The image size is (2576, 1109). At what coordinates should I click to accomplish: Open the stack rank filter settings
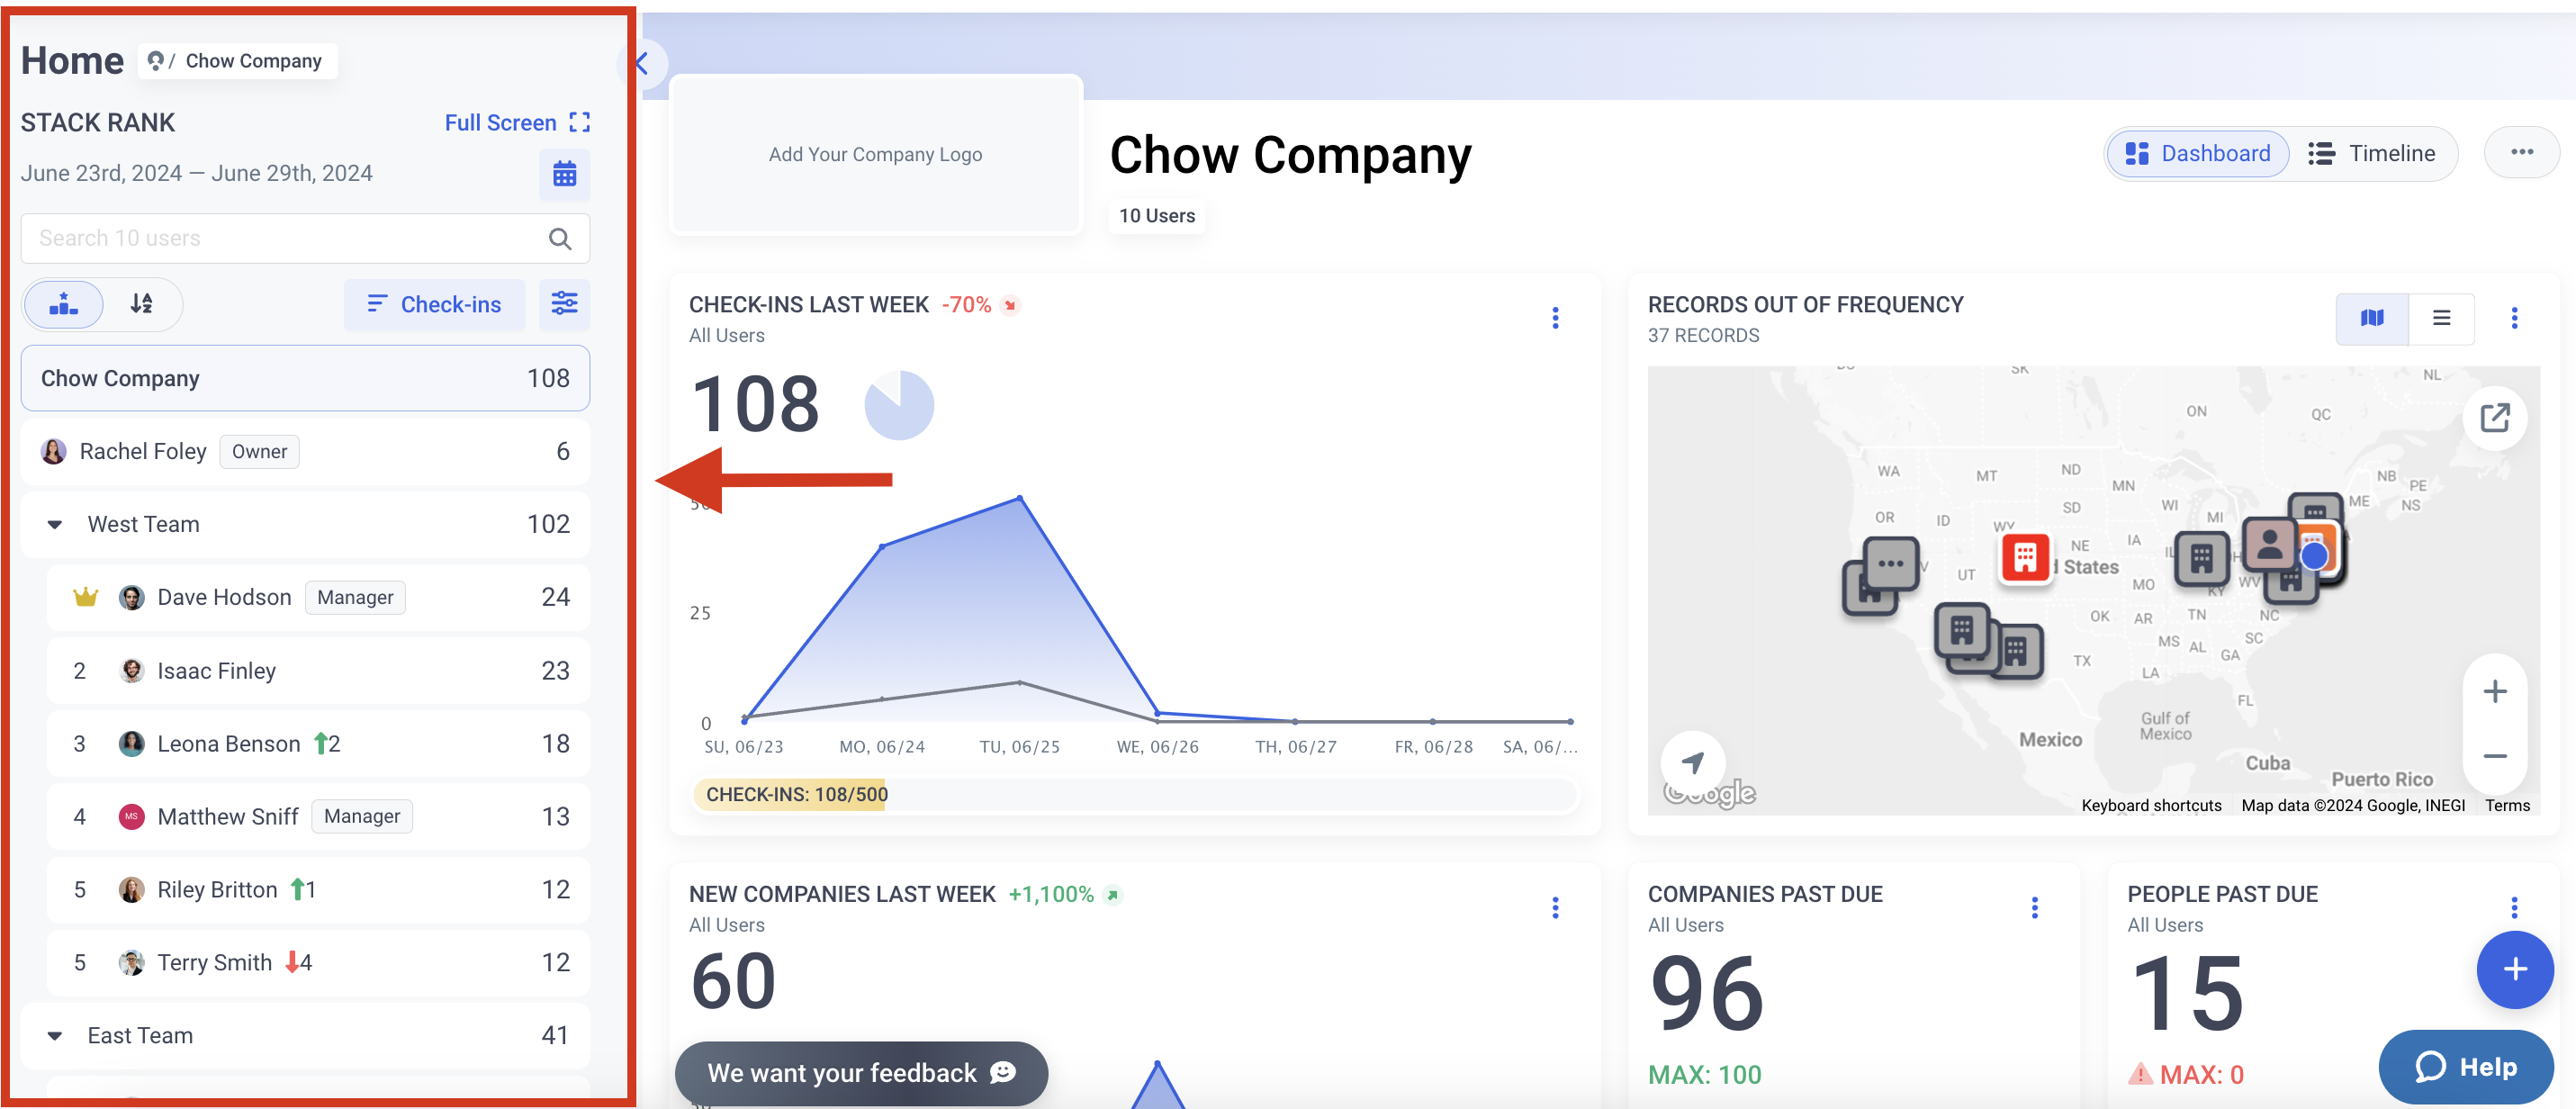tap(564, 304)
